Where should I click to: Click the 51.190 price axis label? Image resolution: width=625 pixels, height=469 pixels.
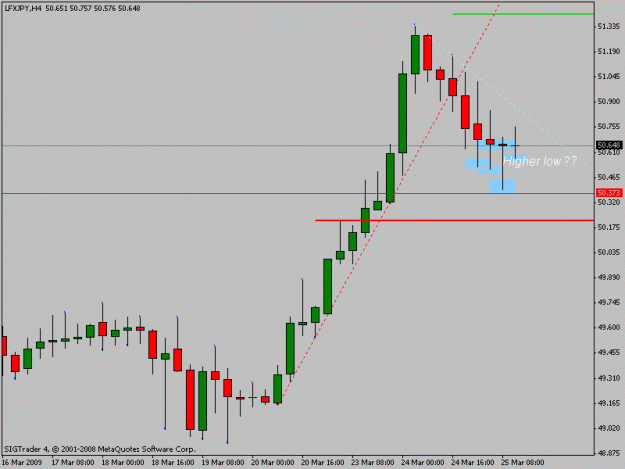pyautogui.click(x=609, y=51)
